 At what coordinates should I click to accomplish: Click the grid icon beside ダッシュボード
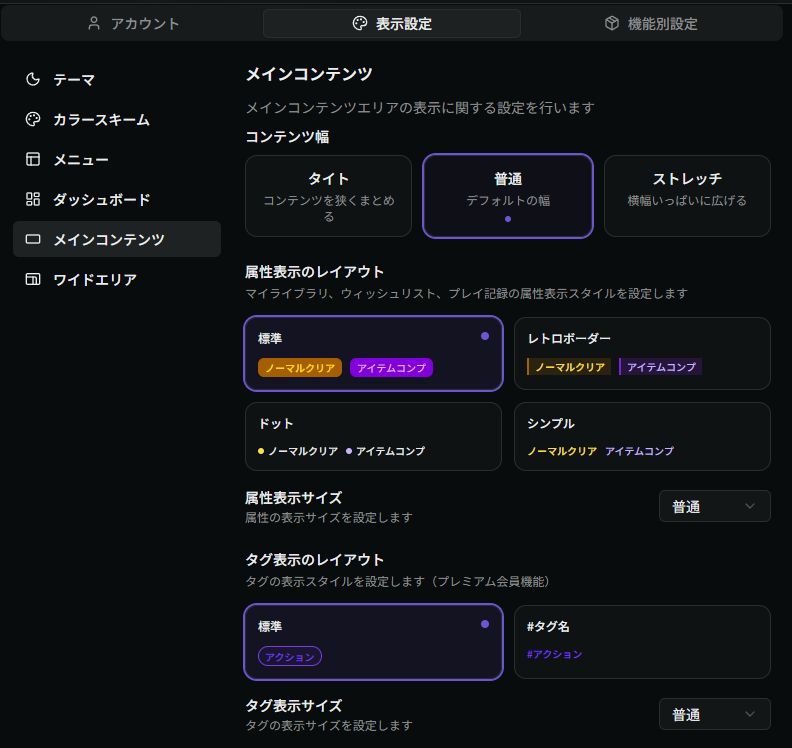pos(33,199)
